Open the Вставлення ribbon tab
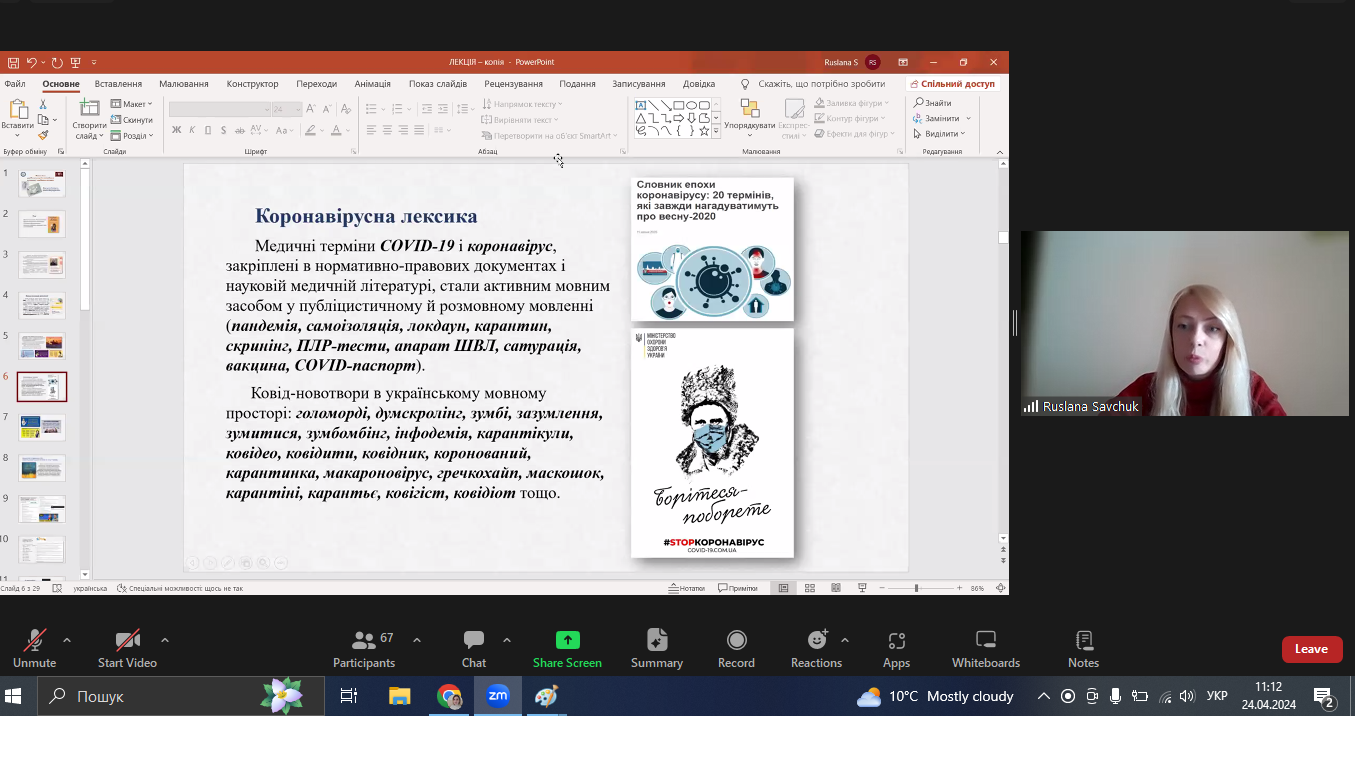 tap(118, 84)
